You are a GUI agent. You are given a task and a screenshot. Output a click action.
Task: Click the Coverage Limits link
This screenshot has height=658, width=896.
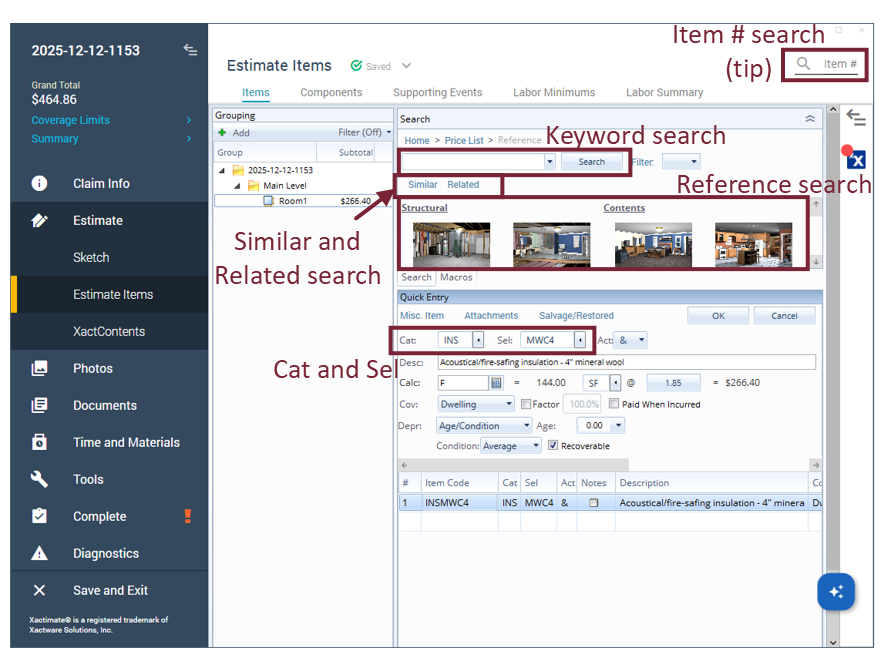coord(70,120)
